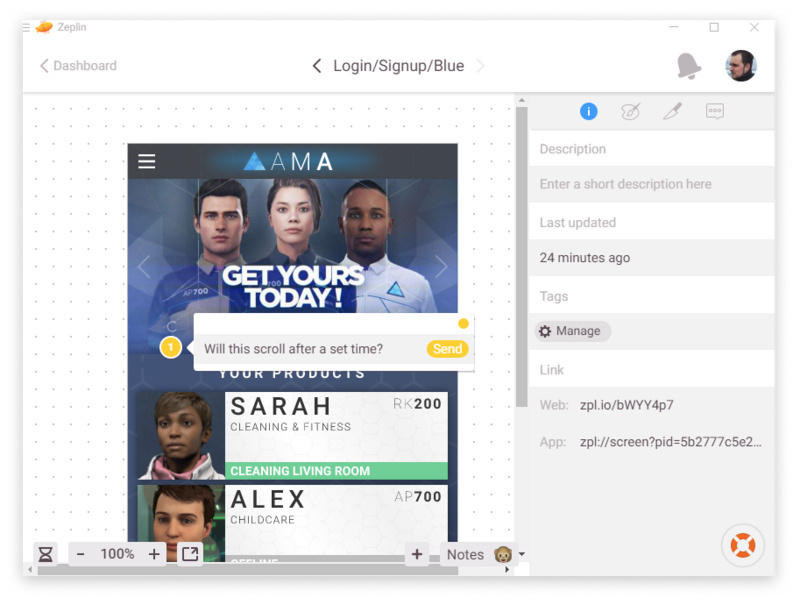Zoom in with plus button
The width and height of the screenshot is (800, 605).
(154, 554)
